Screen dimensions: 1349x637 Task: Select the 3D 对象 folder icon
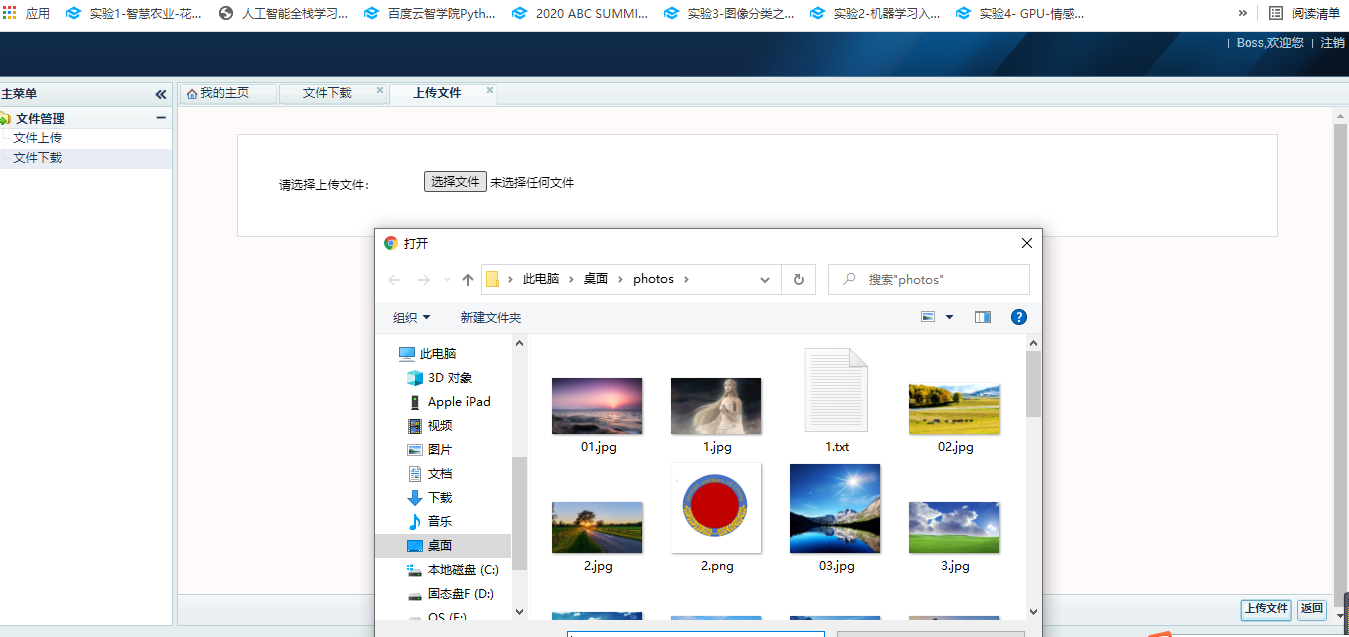point(415,378)
